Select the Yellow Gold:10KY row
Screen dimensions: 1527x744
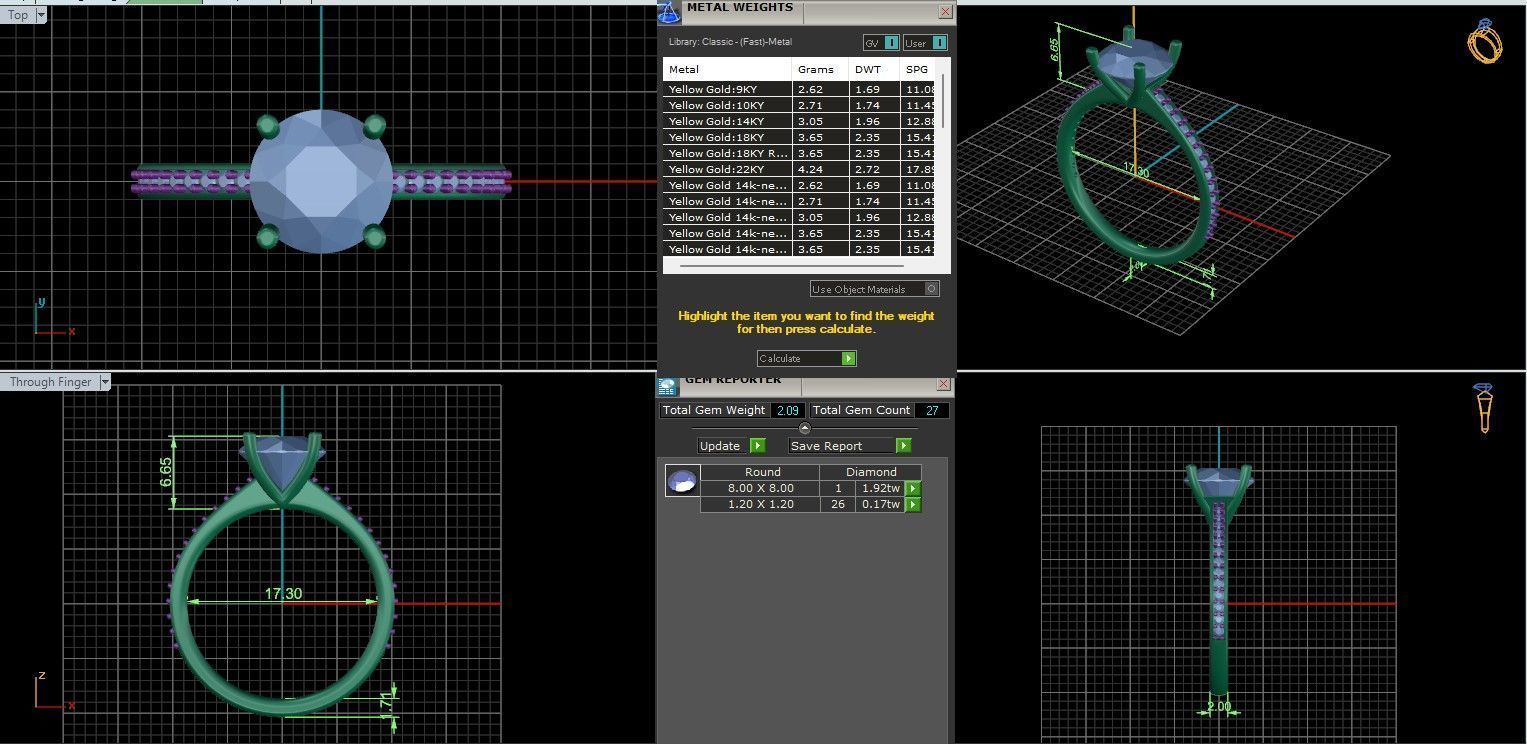click(x=799, y=106)
